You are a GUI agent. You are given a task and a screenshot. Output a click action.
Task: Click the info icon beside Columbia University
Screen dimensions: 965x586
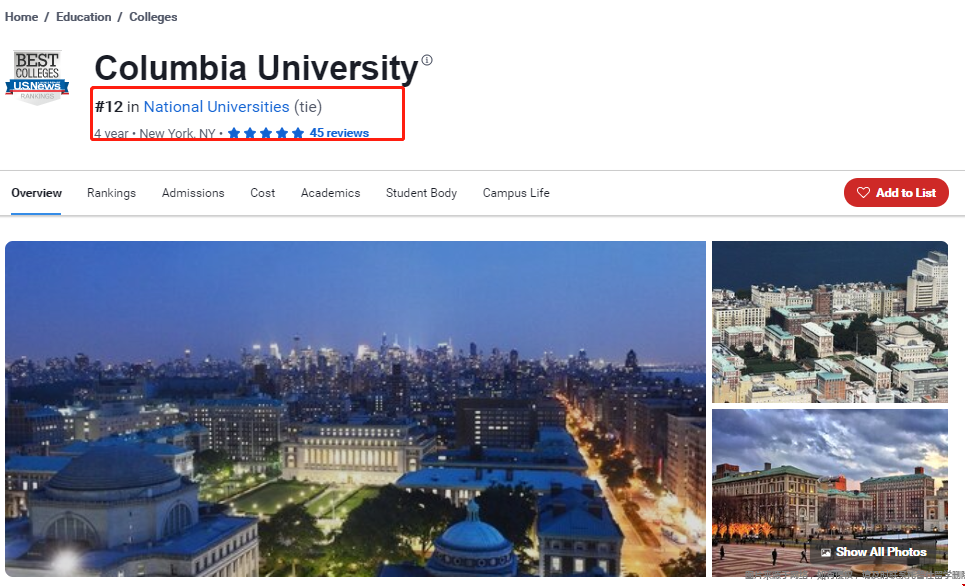coord(427,60)
